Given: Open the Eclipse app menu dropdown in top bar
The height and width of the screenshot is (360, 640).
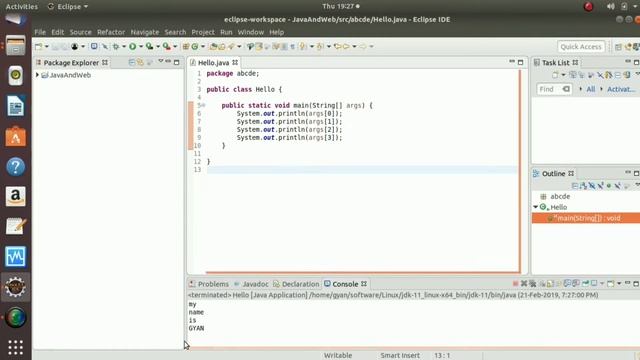Looking at the screenshot, I should pos(86,7).
